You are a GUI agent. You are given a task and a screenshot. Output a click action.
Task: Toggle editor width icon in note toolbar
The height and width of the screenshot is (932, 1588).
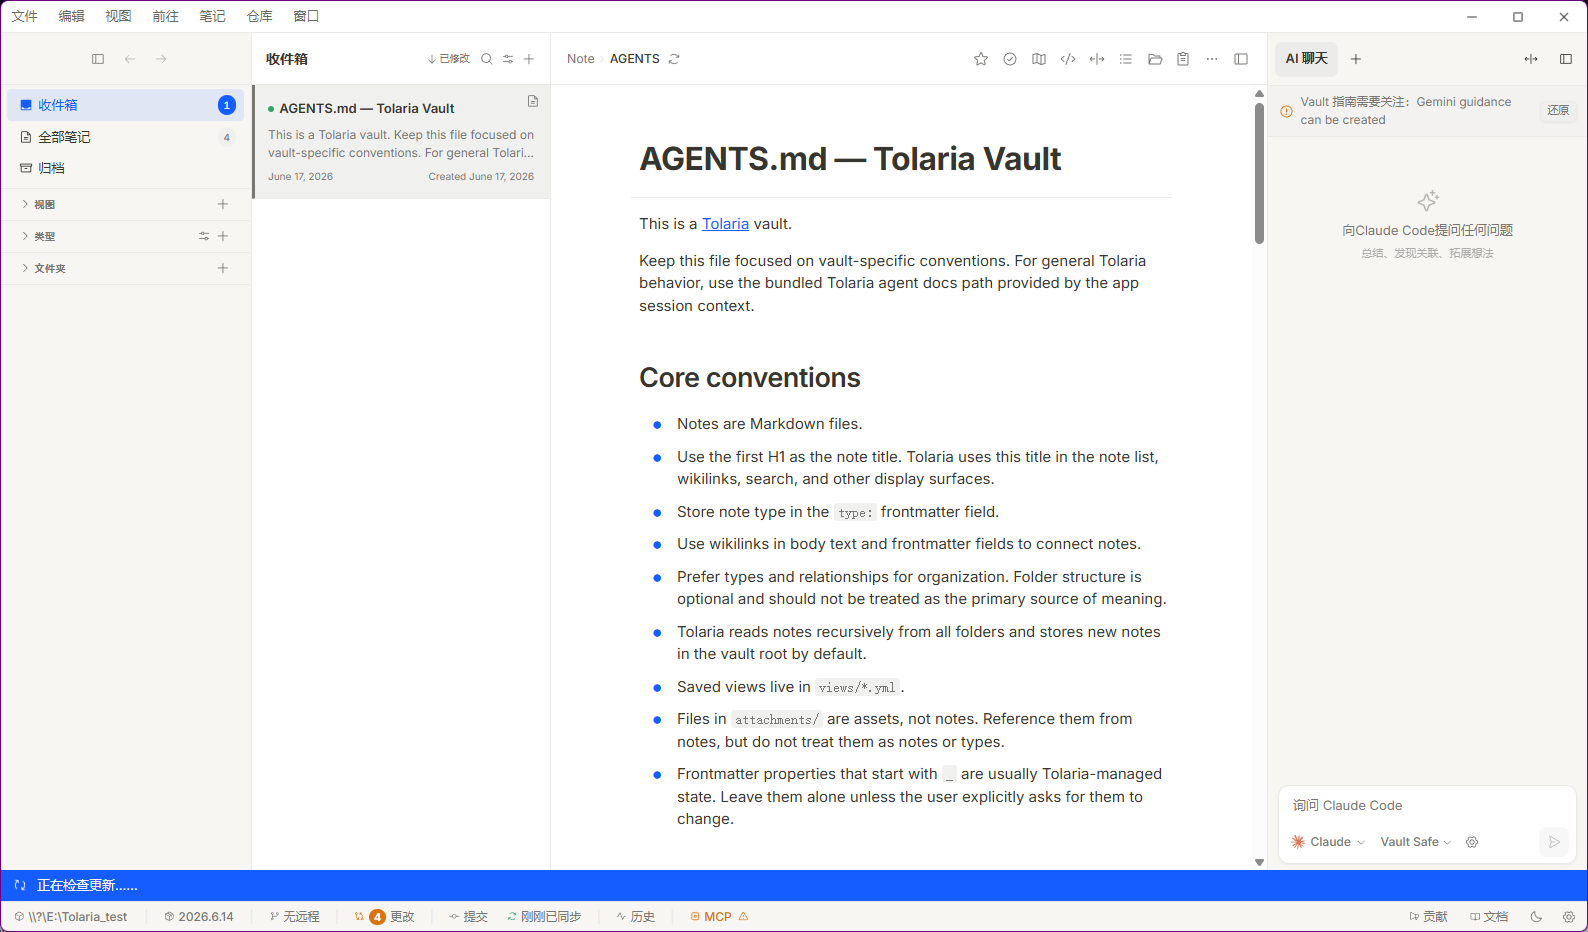pos(1097,59)
